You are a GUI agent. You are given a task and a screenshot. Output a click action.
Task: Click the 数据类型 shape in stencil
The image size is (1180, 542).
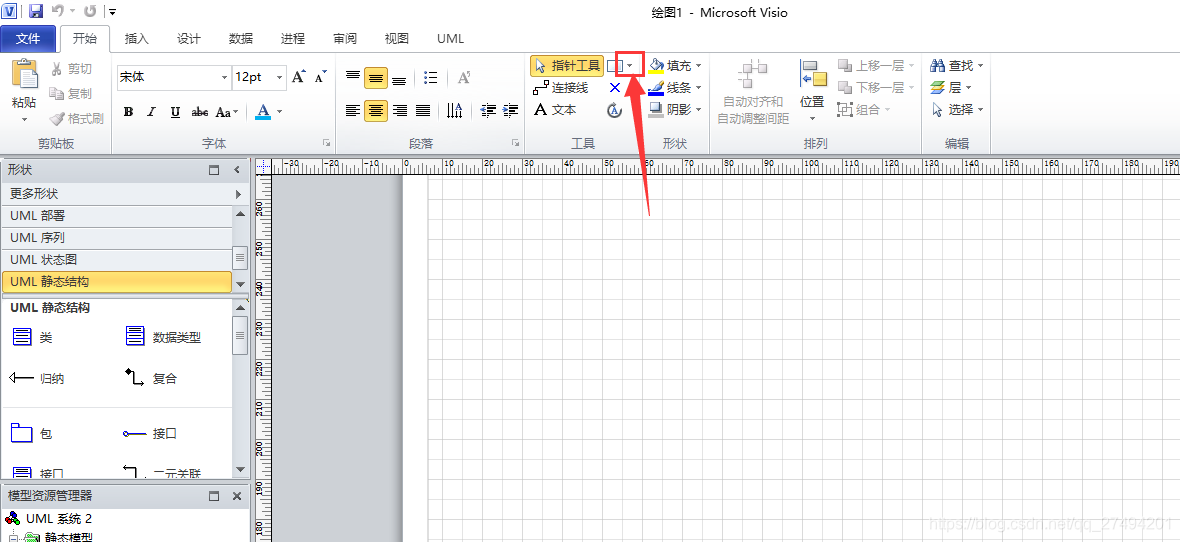point(135,336)
